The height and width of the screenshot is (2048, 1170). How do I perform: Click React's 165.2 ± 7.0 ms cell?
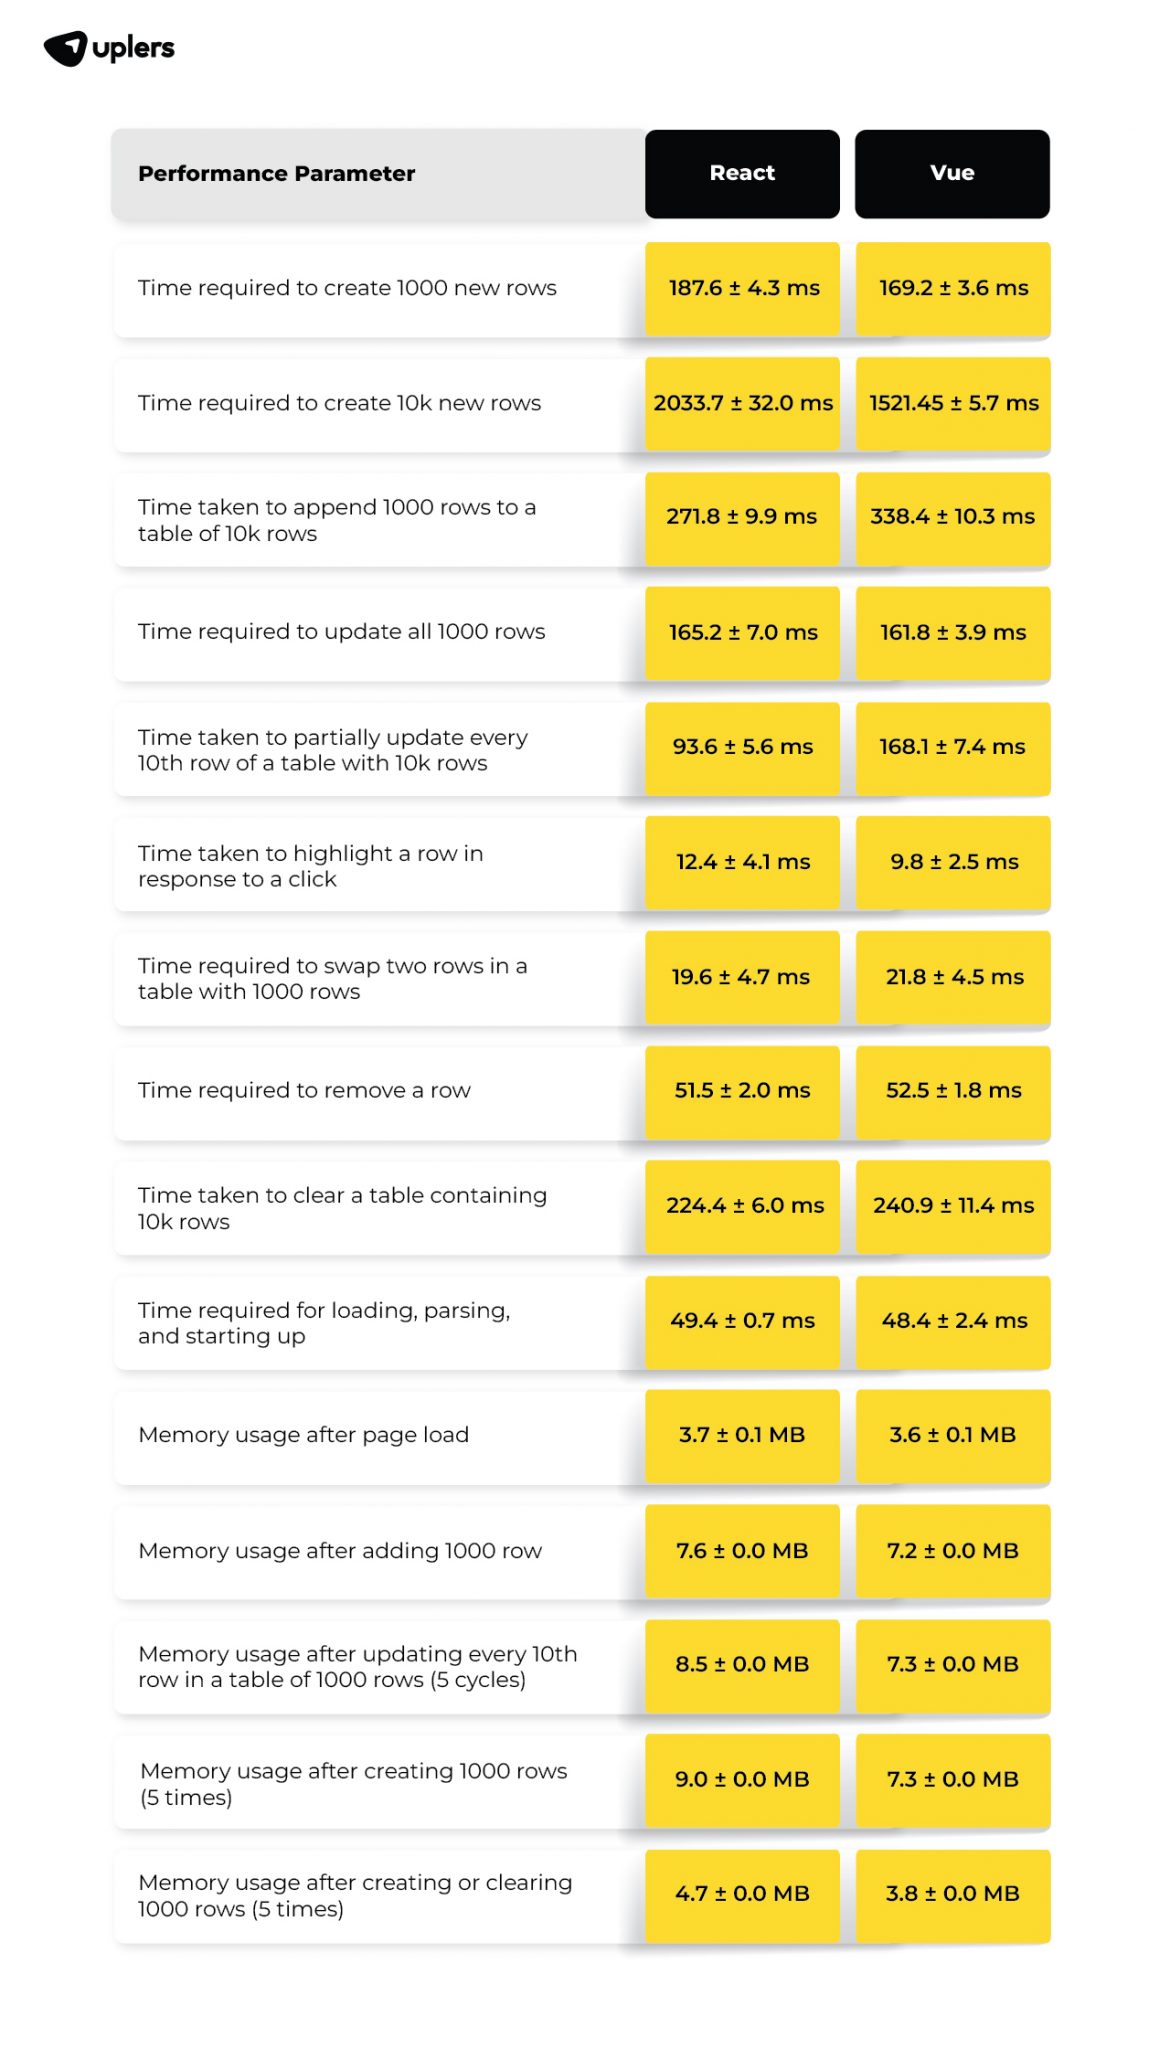point(743,632)
